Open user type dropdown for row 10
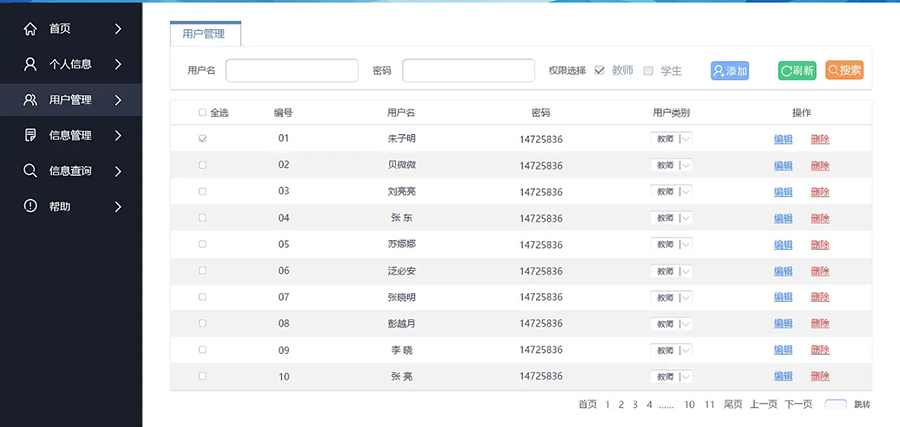Screen dimensions: 900x427 click(x=671, y=376)
